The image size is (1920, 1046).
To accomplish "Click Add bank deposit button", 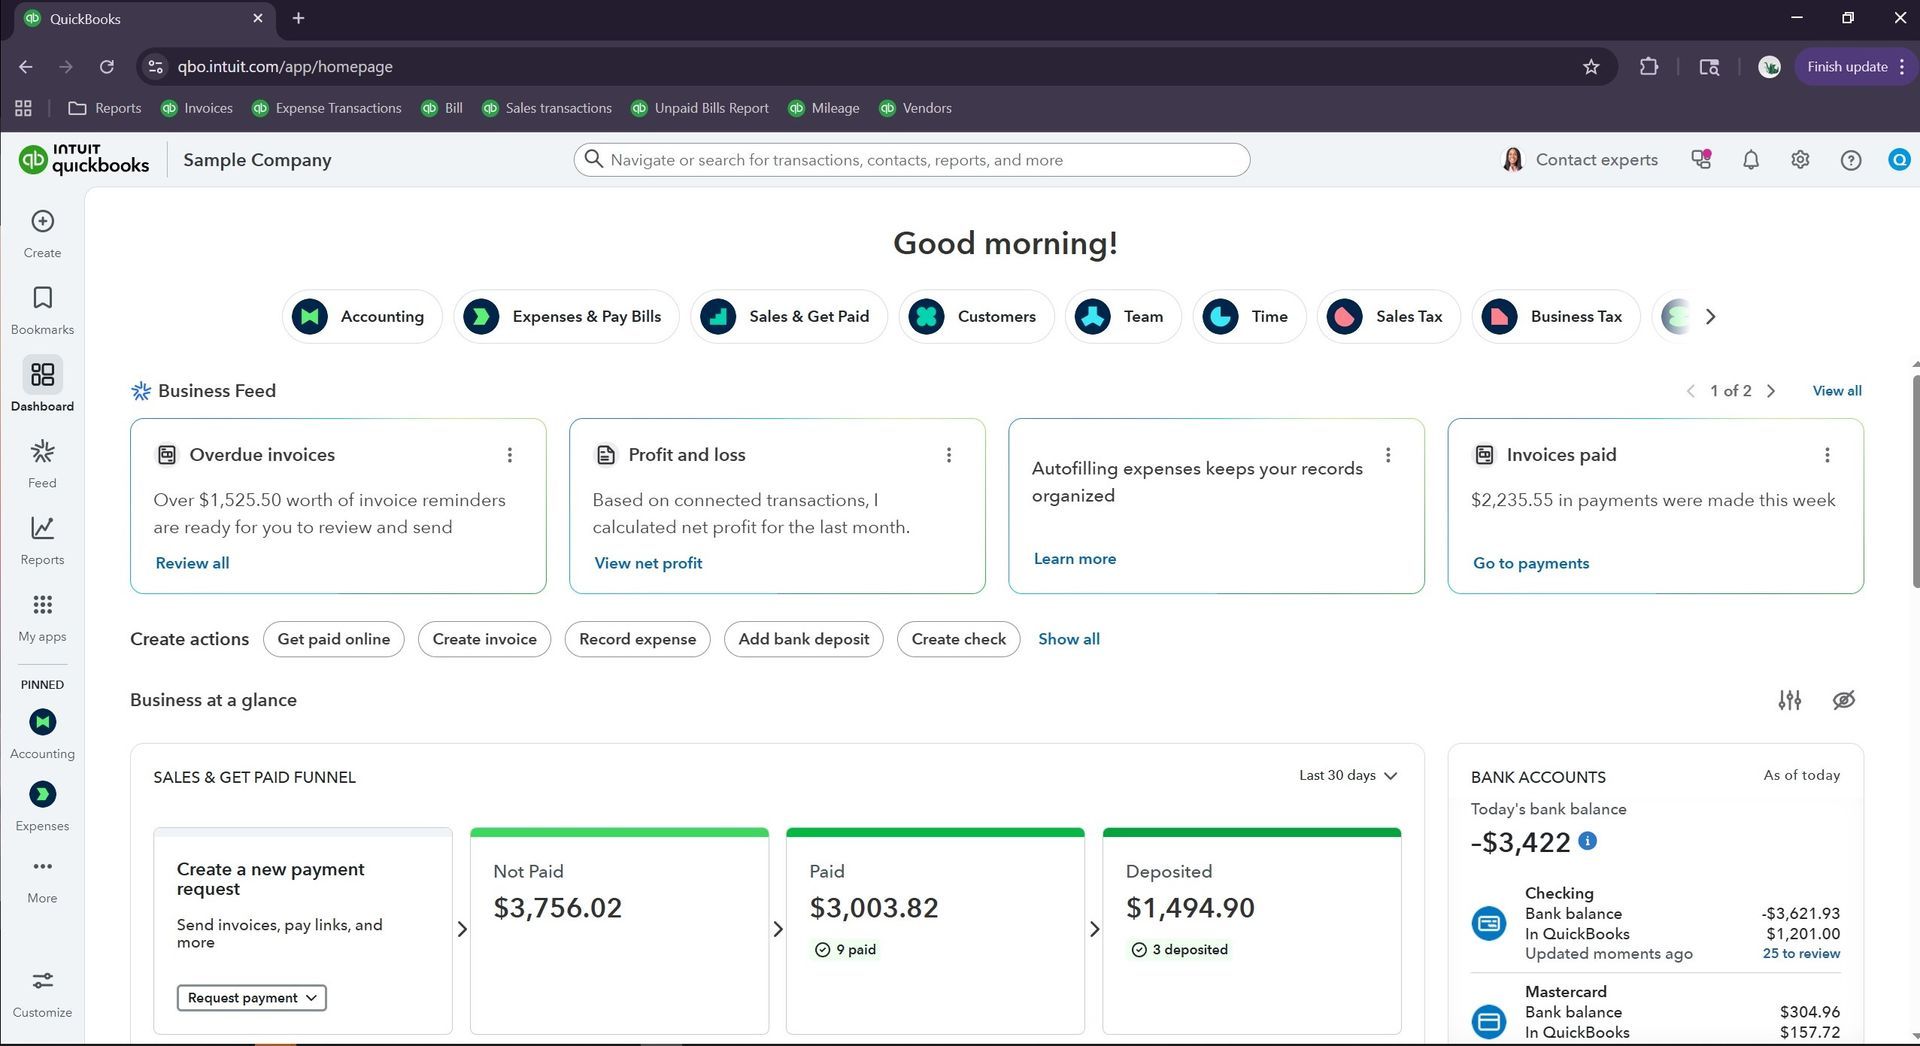I will point(804,640).
